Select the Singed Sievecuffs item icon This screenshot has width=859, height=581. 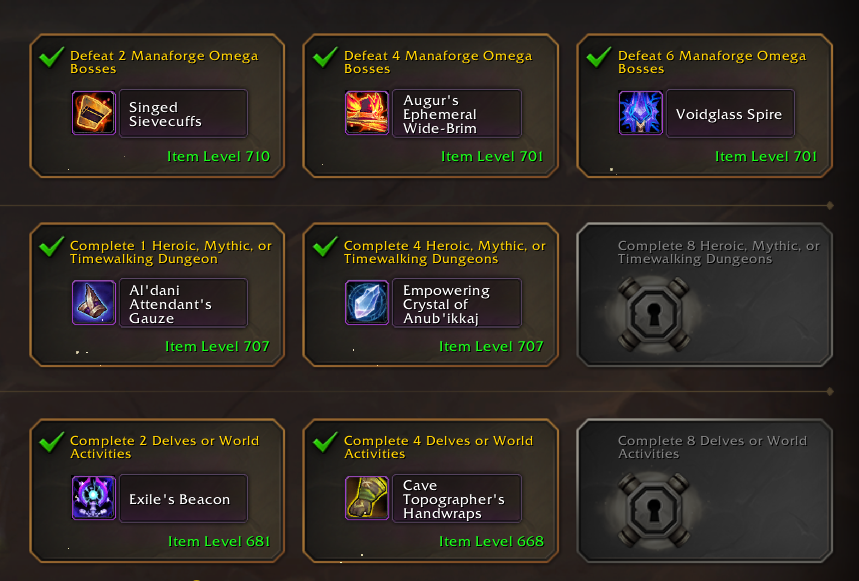[94, 113]
